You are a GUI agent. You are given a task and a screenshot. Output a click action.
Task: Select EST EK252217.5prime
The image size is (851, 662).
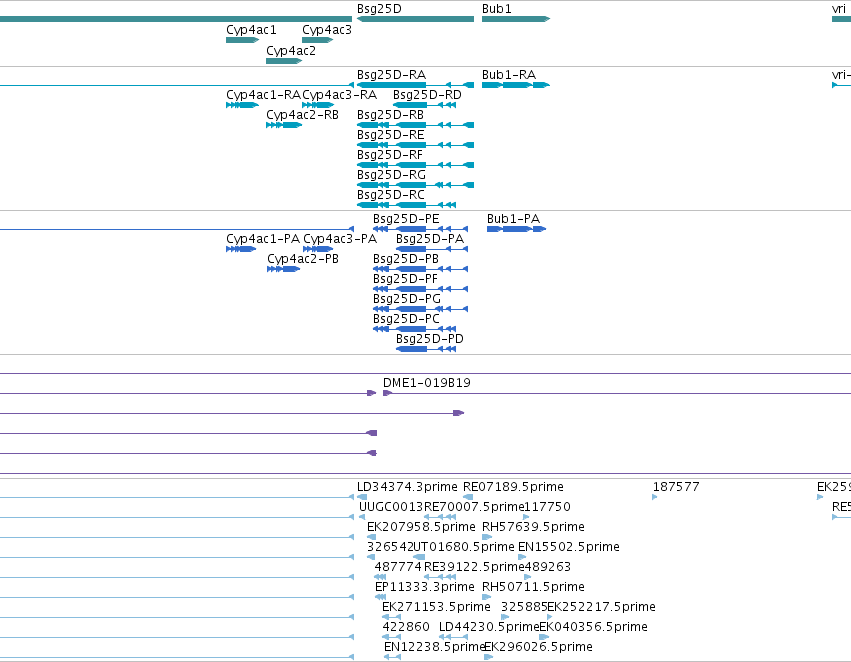pos(550,617)
